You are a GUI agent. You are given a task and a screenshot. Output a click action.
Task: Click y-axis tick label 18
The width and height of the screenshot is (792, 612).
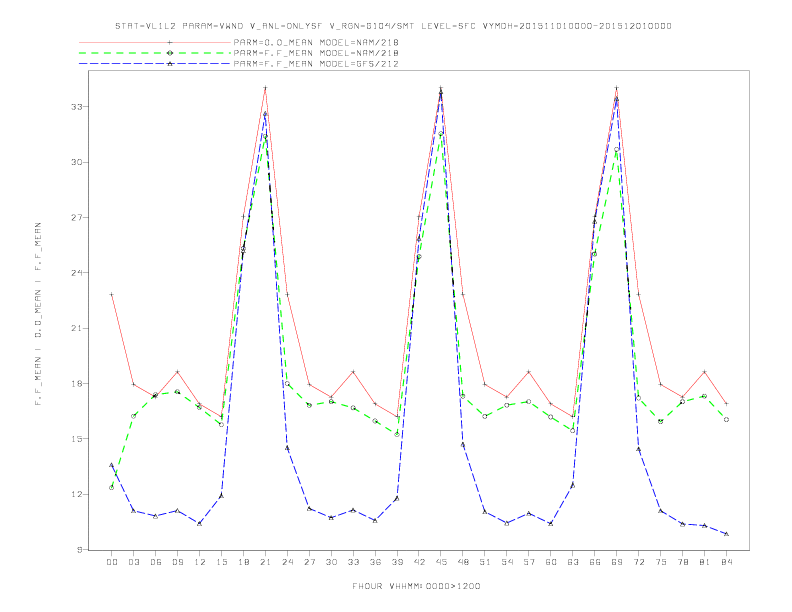tap(76, 383)
